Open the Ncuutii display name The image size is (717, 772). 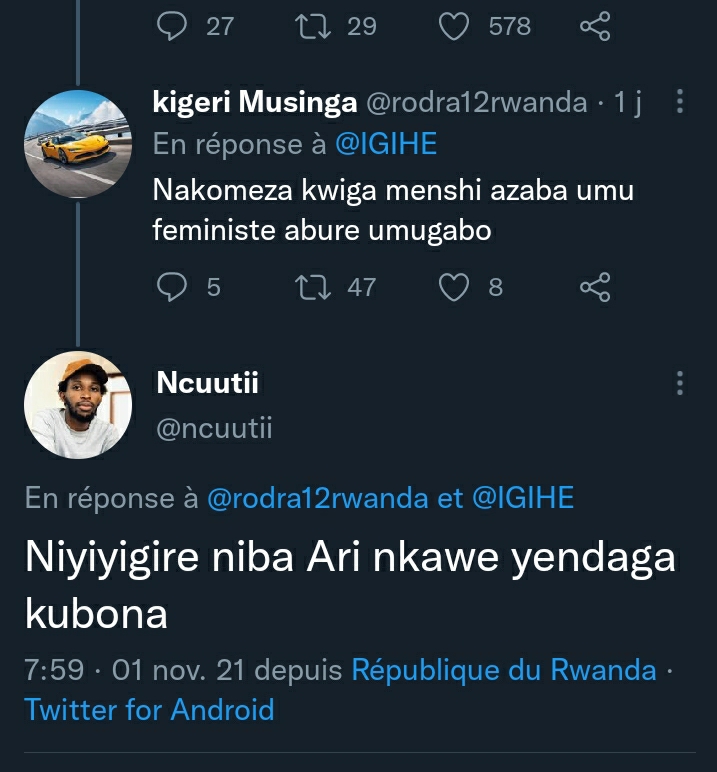[x=208, y=383]
